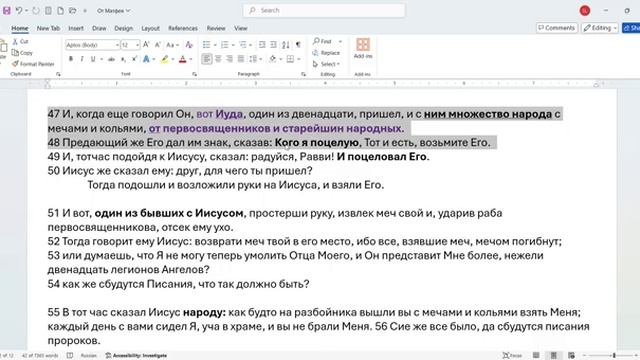Increase paragraph indent

273,44
